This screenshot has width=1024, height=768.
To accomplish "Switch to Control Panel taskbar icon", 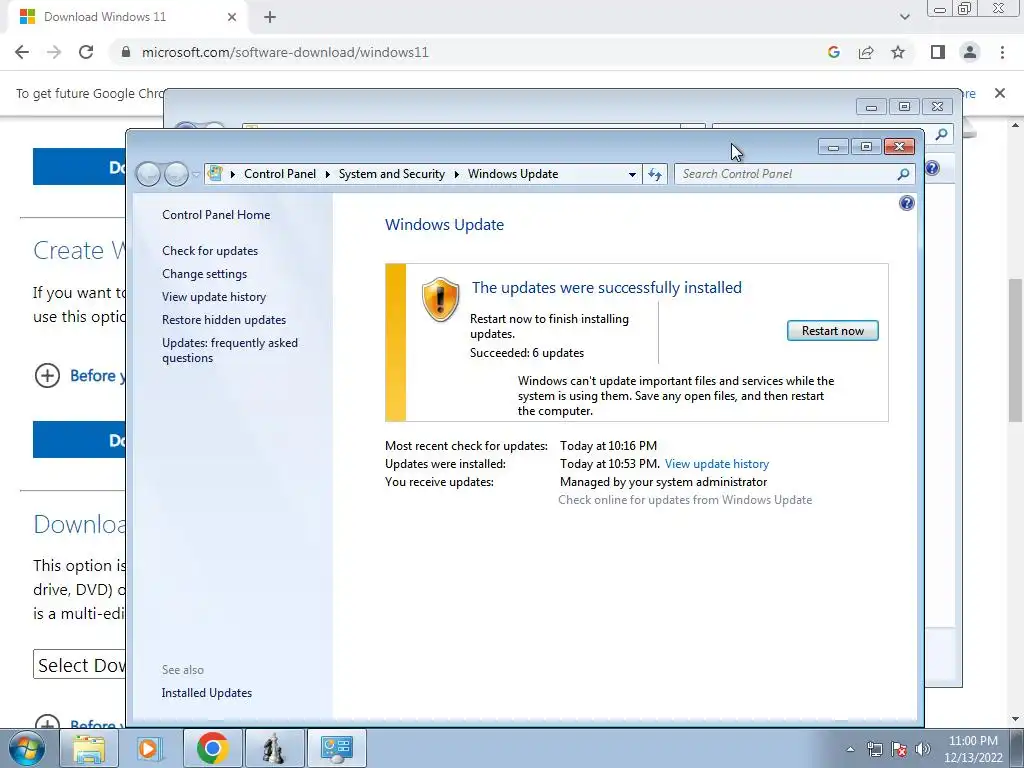I will click(336, 748).
